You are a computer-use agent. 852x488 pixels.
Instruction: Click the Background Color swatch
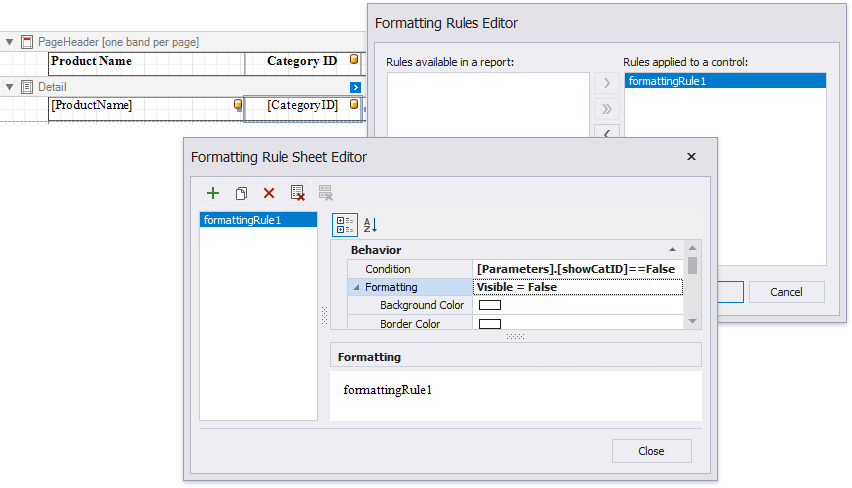coord(490,305)
